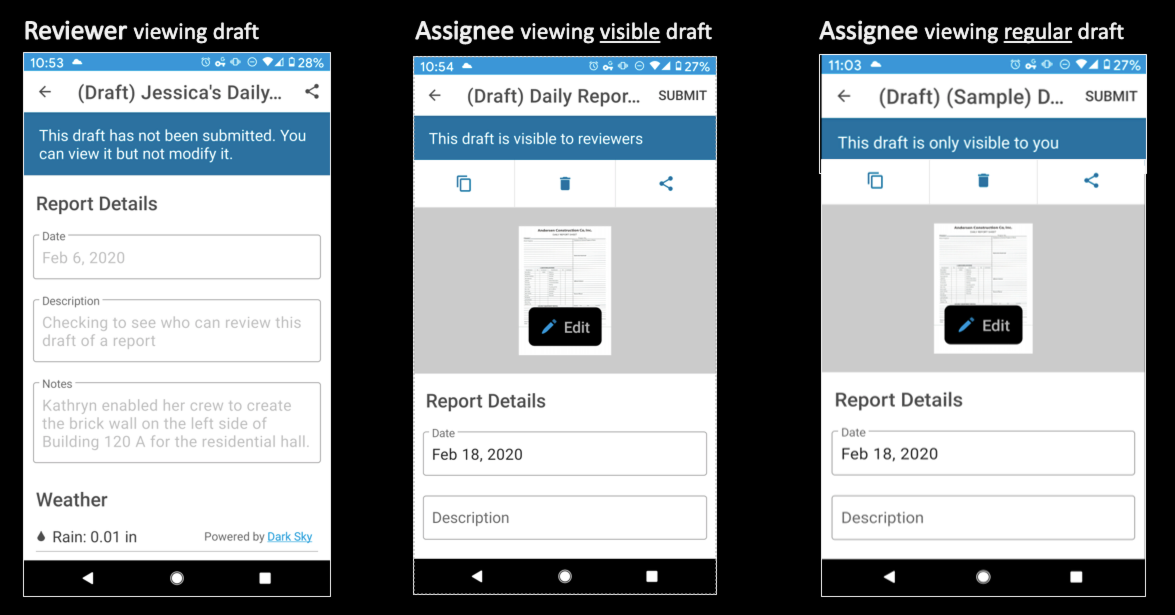The height and width of the screenshot is (615, 1175).
Task: Go back from the visible draft Daily Report
Action: 434,96
